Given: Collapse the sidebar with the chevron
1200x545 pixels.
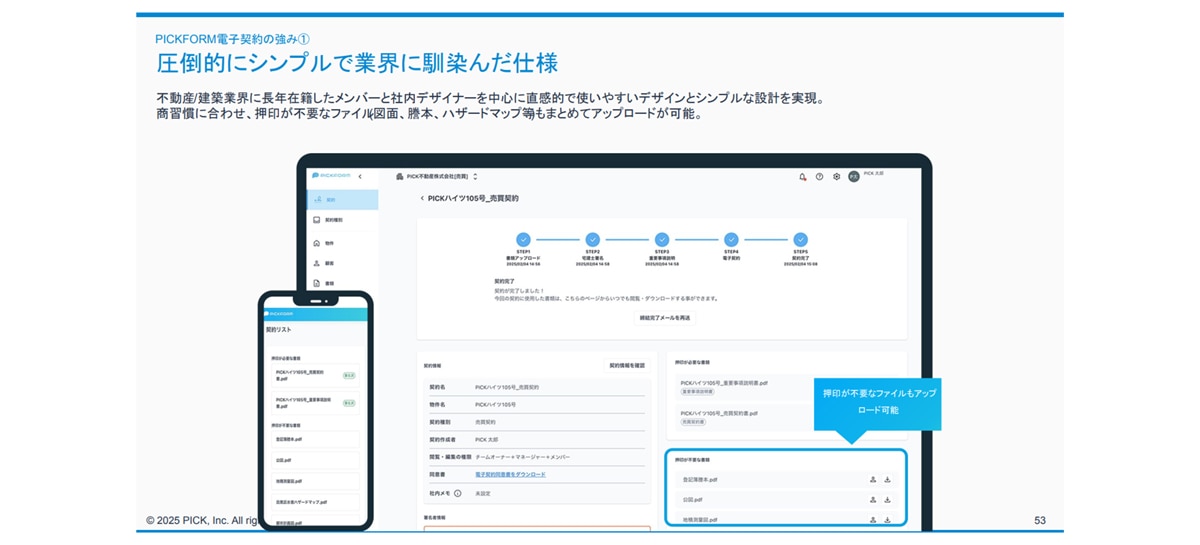Looking at the screenshot, I should coord(360,176).
